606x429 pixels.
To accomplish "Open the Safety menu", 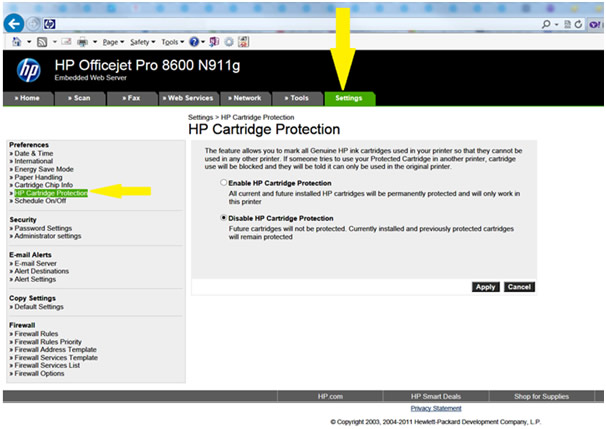I will [142, 42].
